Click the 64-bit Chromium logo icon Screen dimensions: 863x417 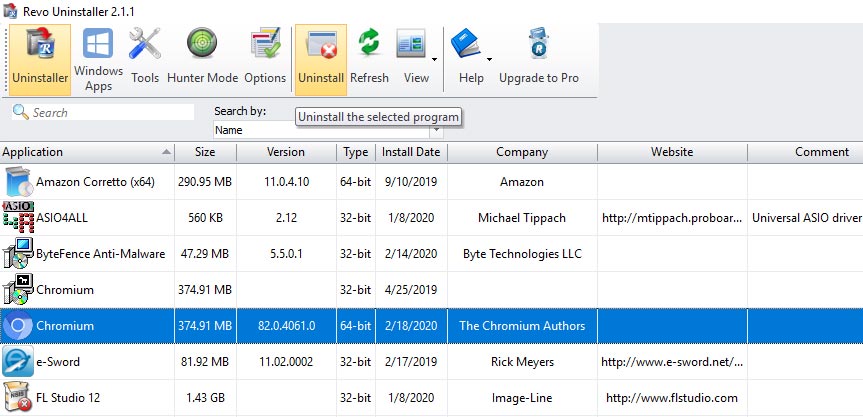[18, 326]
